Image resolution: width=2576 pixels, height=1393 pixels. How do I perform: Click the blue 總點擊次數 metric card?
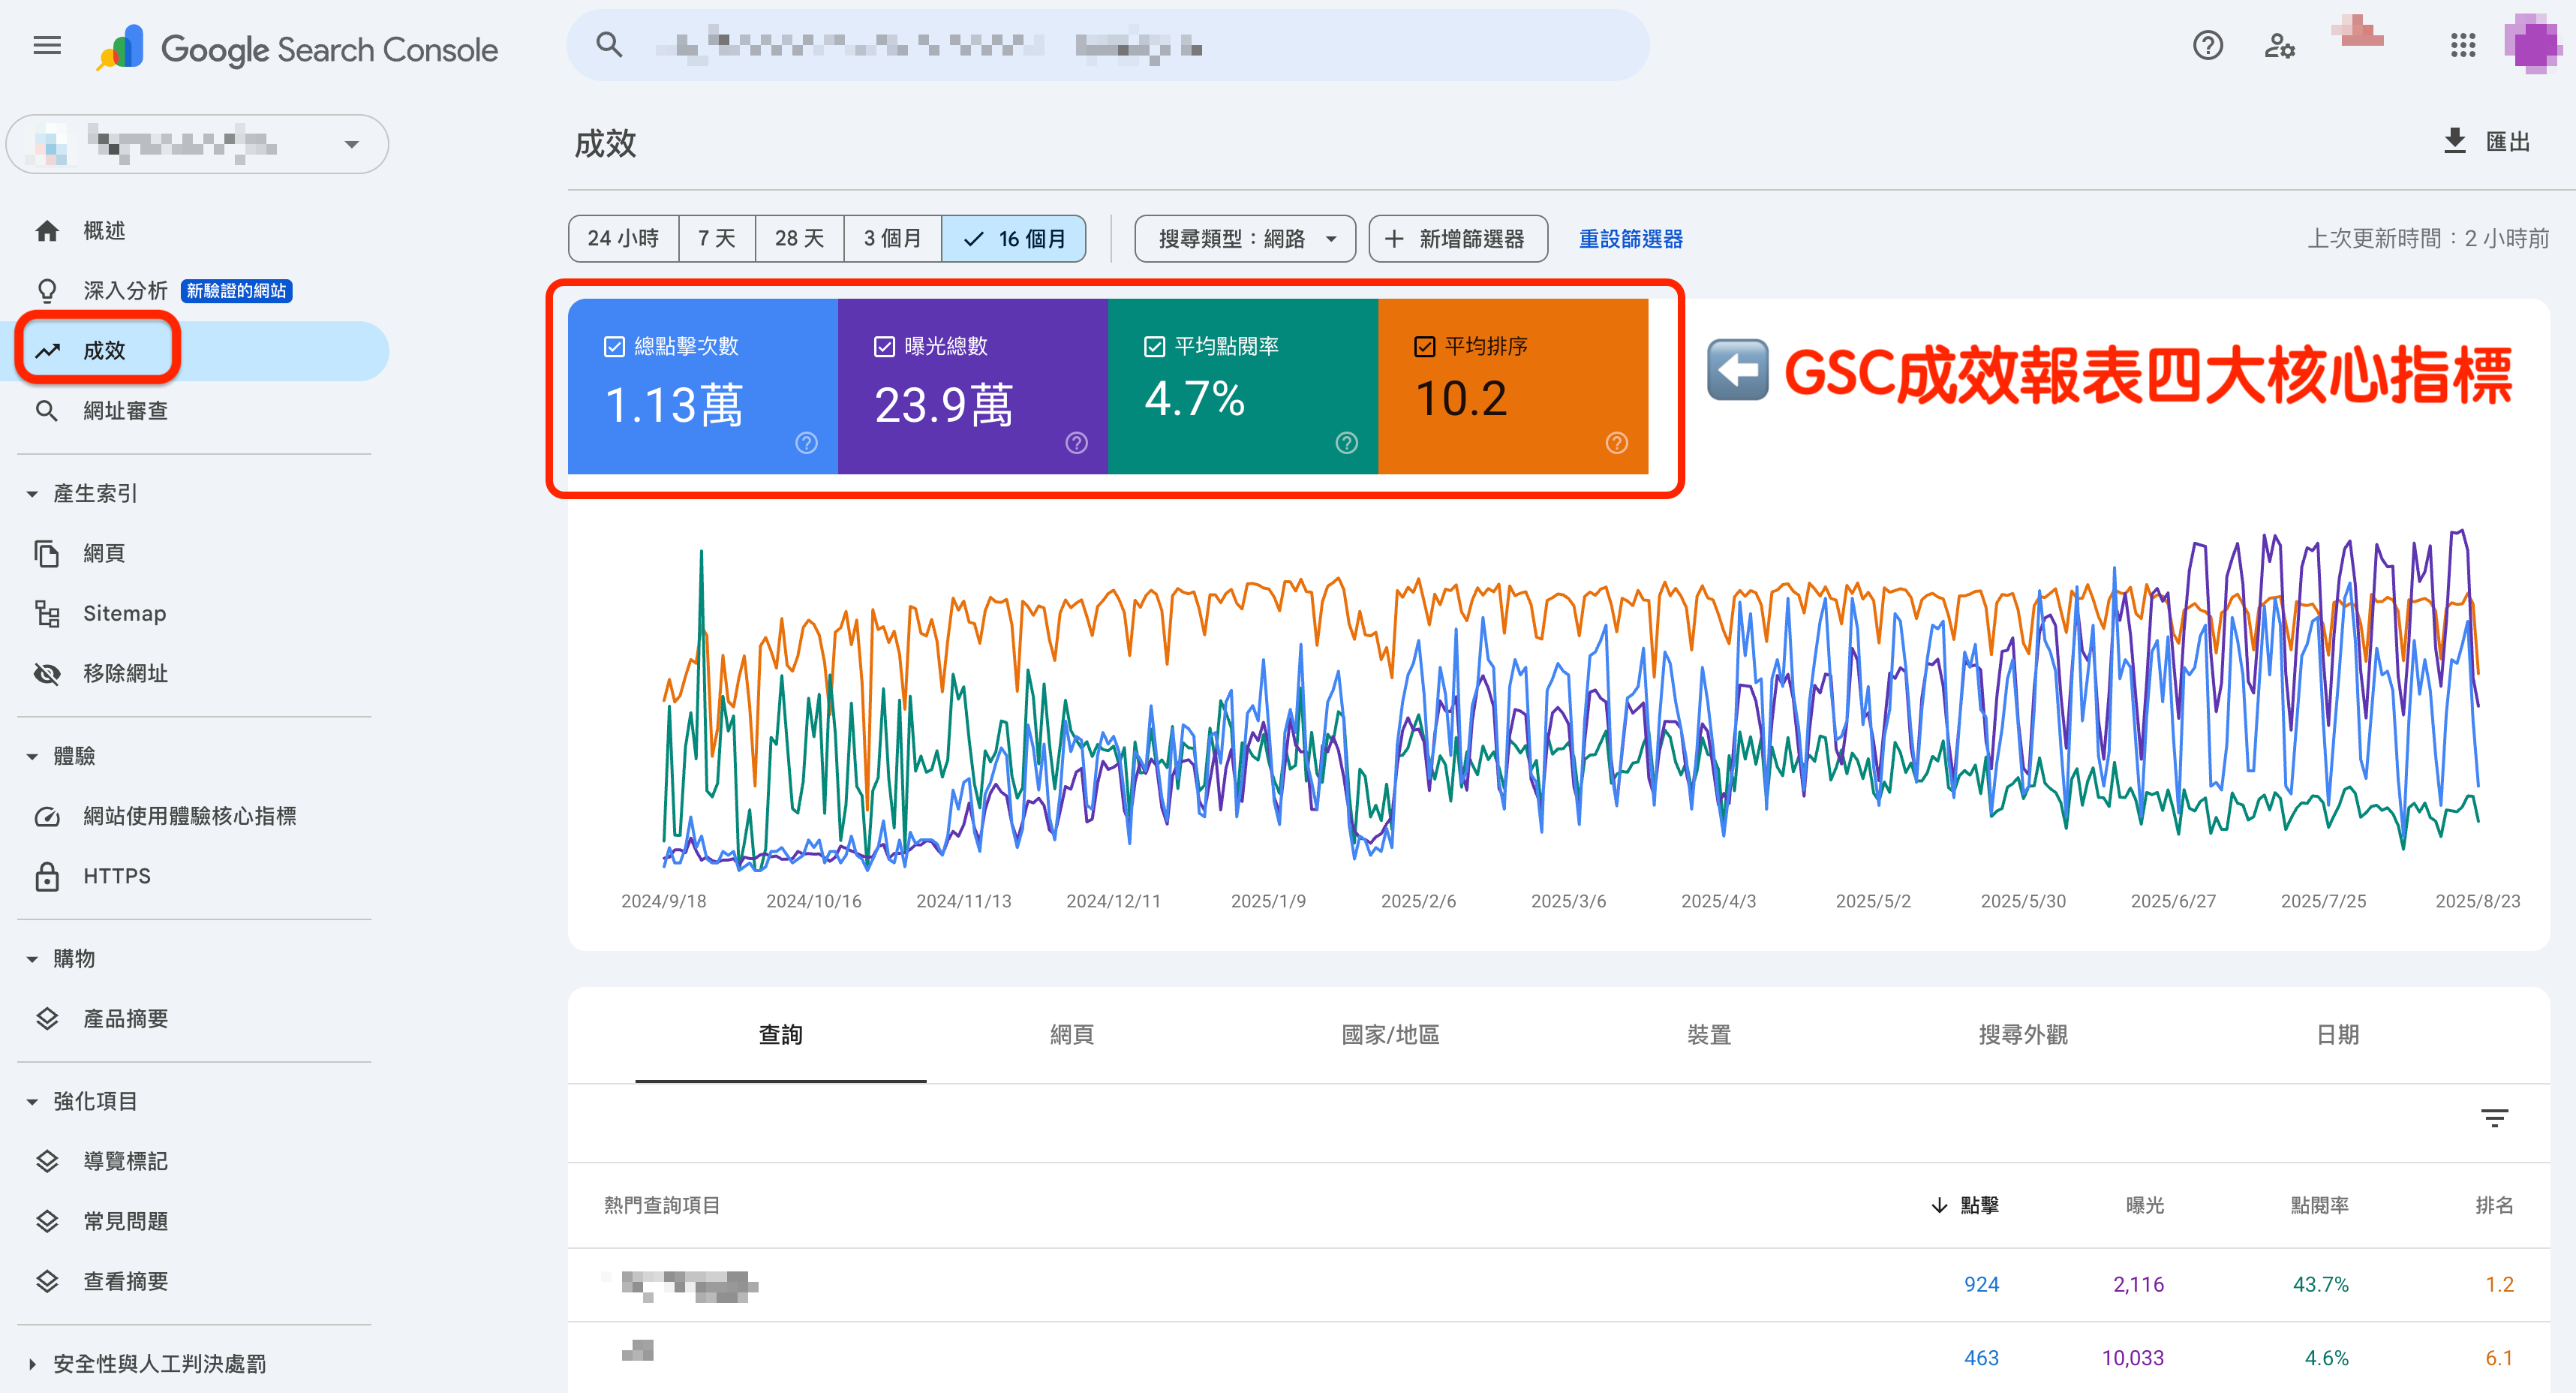pos(703,386)
